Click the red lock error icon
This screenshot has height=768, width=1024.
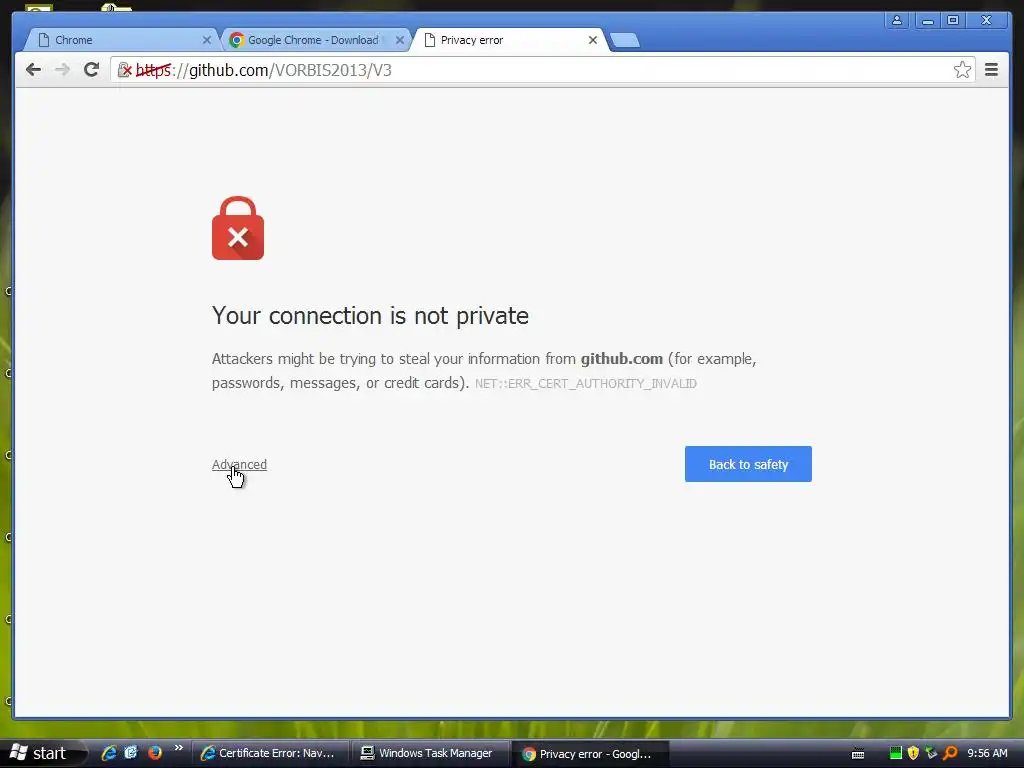tap(238, 228)
